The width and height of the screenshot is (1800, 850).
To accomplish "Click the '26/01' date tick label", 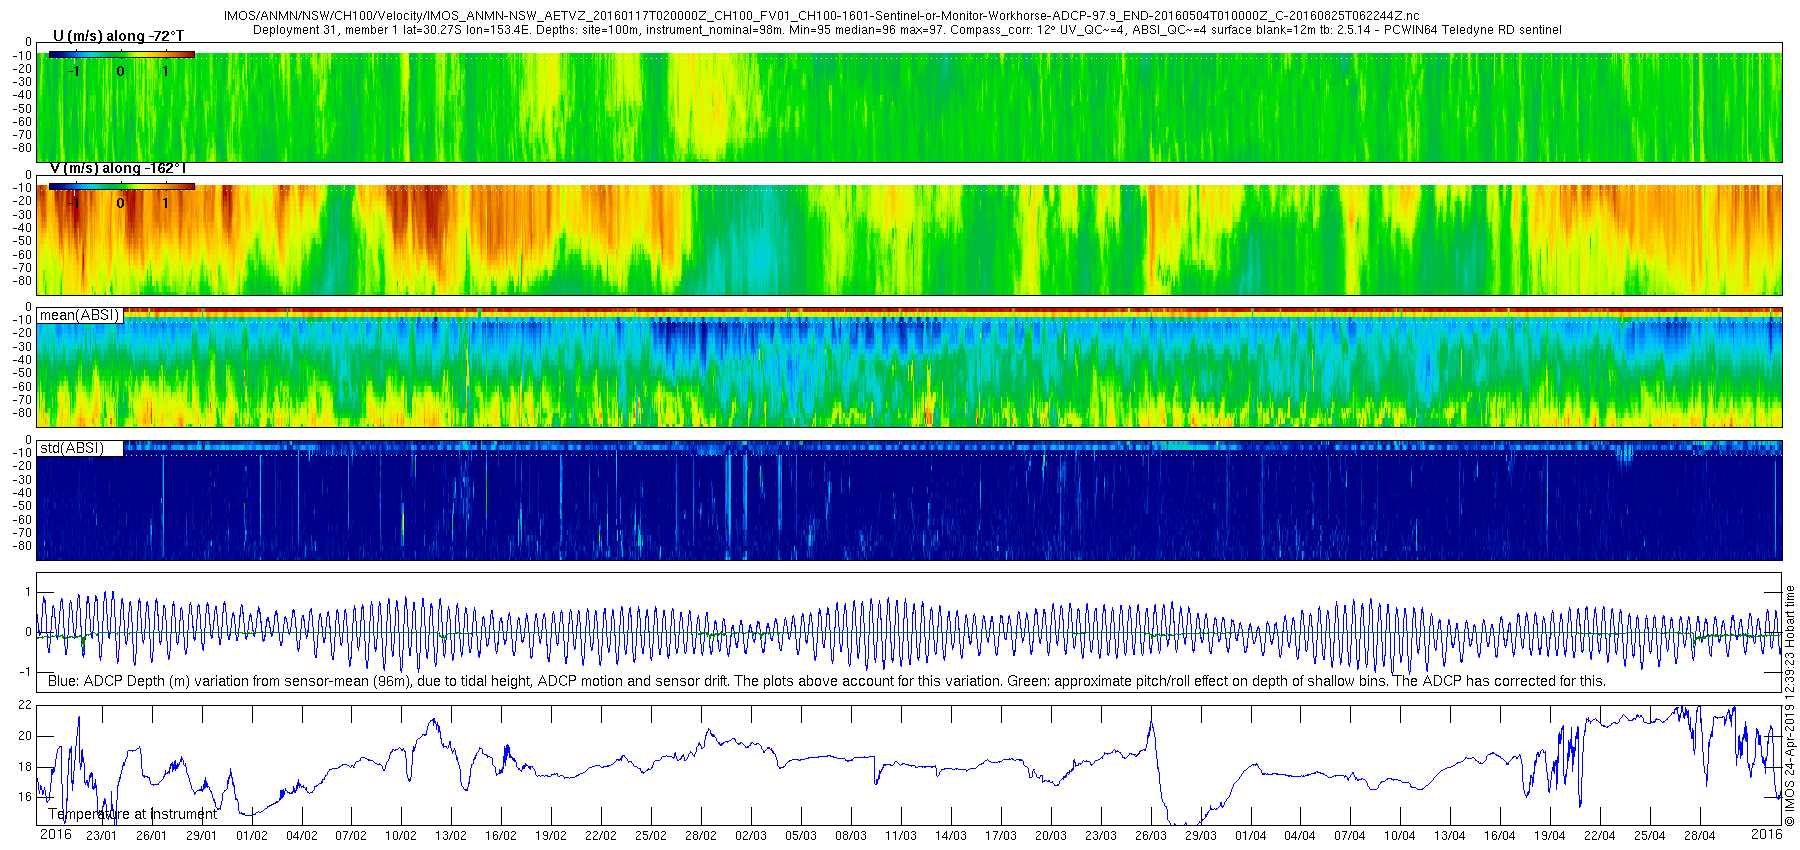I will point(151,836).
